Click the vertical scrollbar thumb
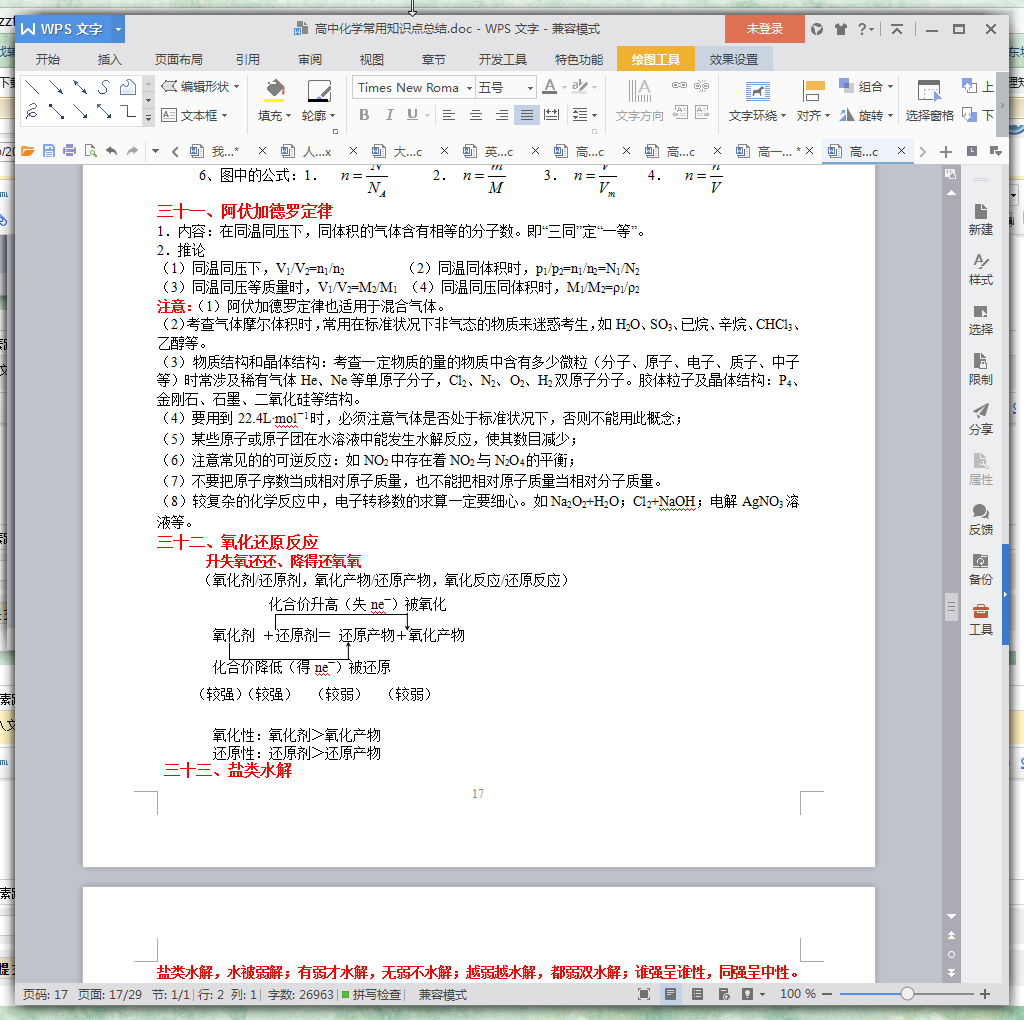Image resolution: width=1024 pixels, height=1020 pixels. 951,607
